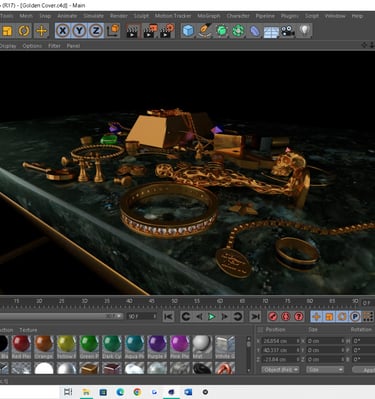375x399 pixels.
Task: Open the Render menu
Action: pos(119,16)
